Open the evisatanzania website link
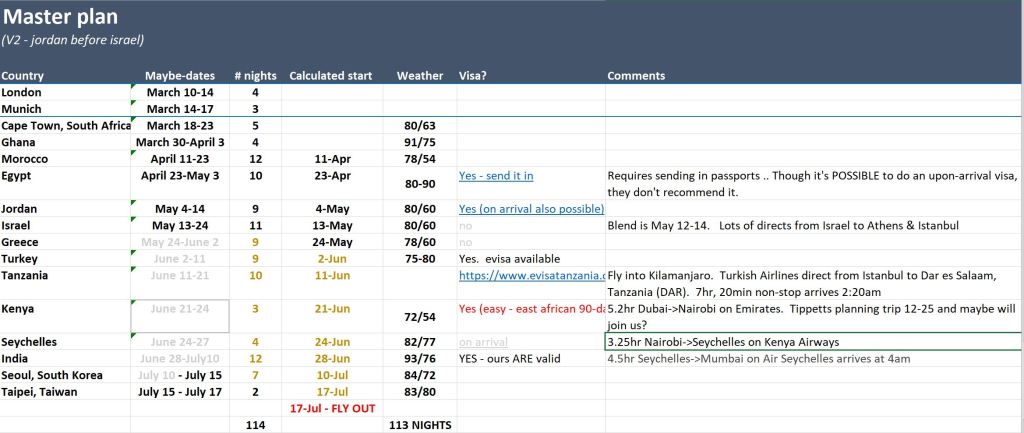Image resolution: width=1024 pixels, height=433 pixels. pyautogui.click(x=531, y=275)
